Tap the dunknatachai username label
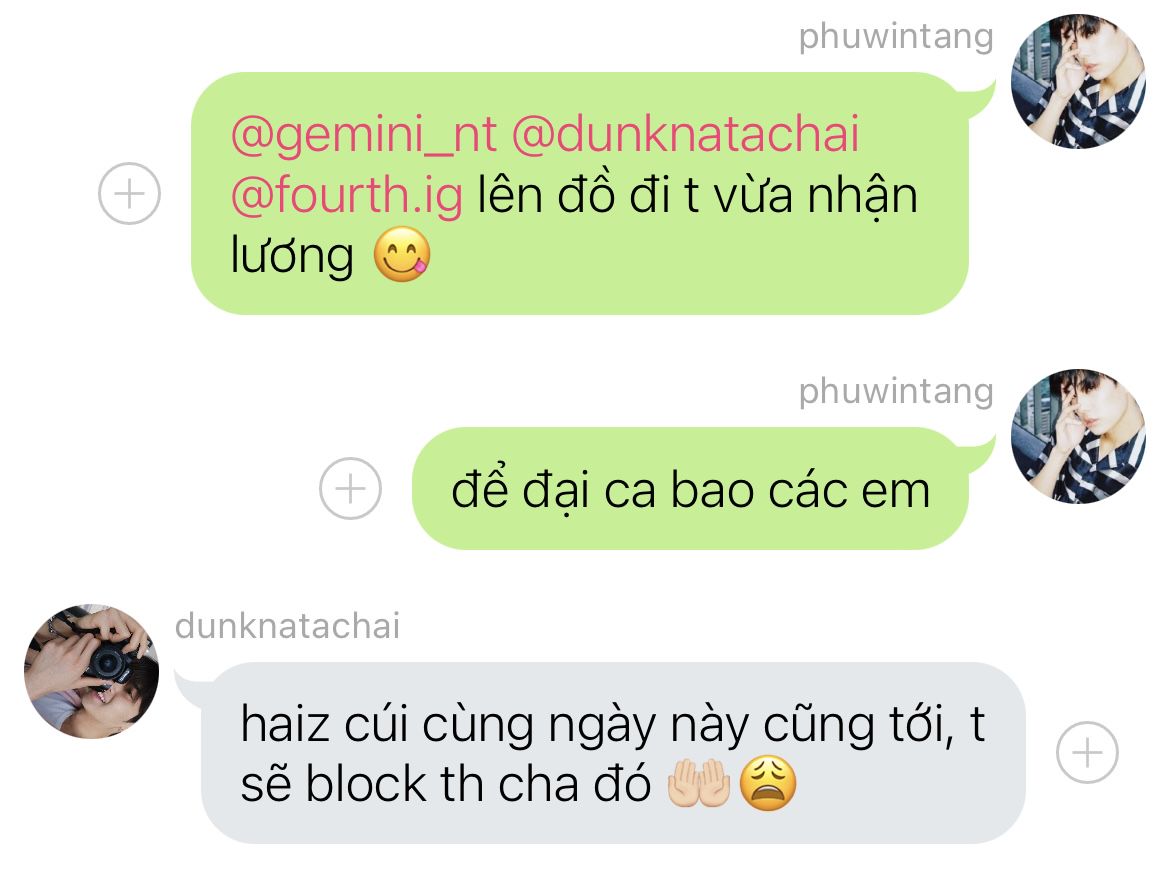 pyautogui.click(x=287, y=625)
